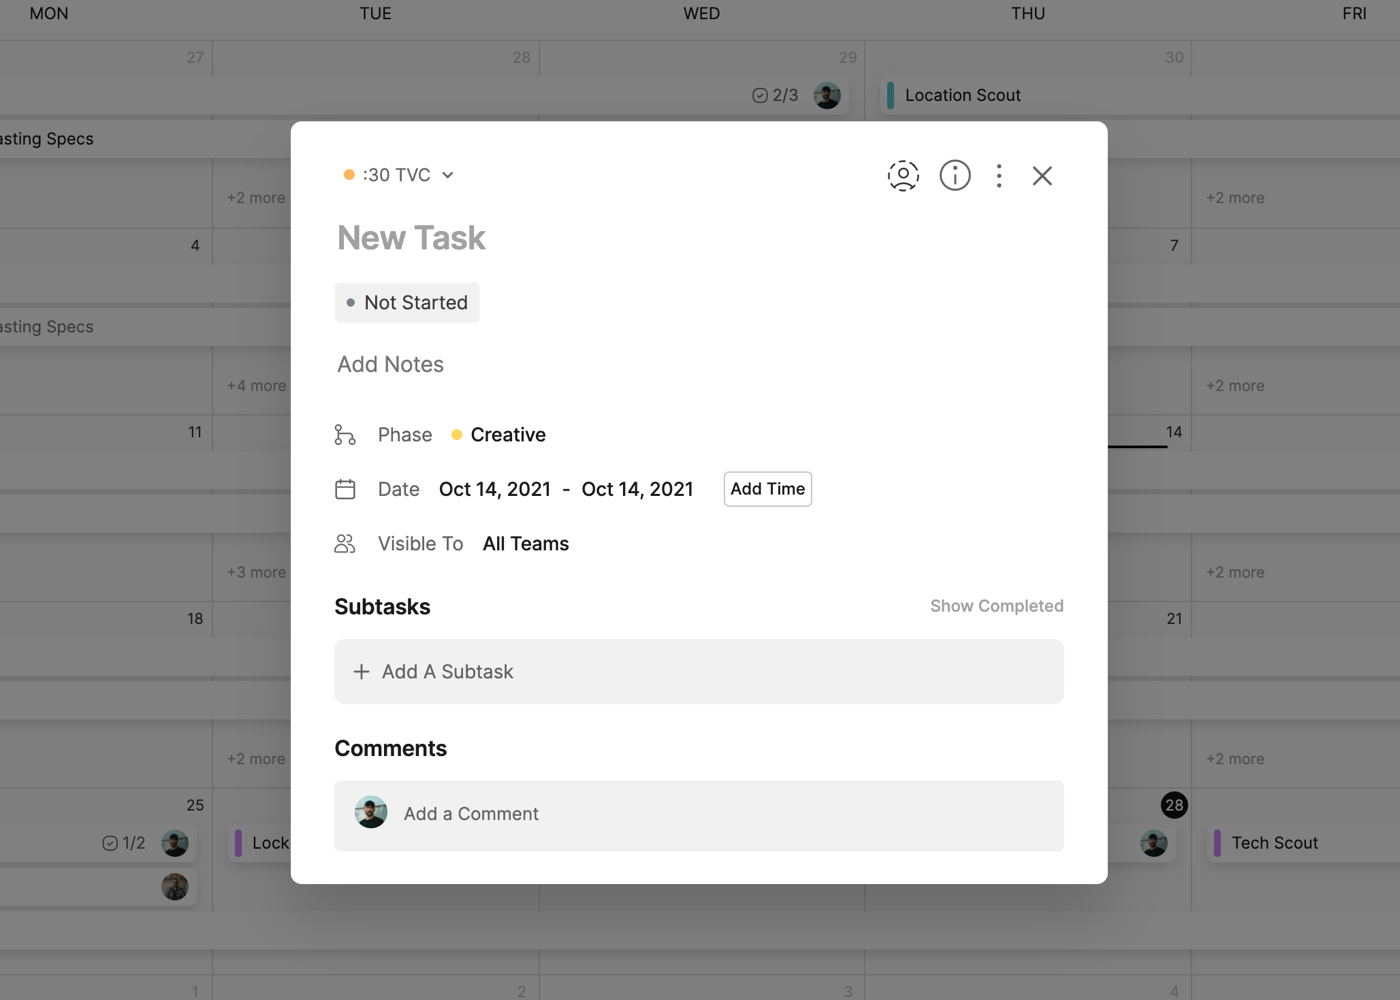Click the Phase branch icon
1400x1000 pixels.
(x=345, y=435)
